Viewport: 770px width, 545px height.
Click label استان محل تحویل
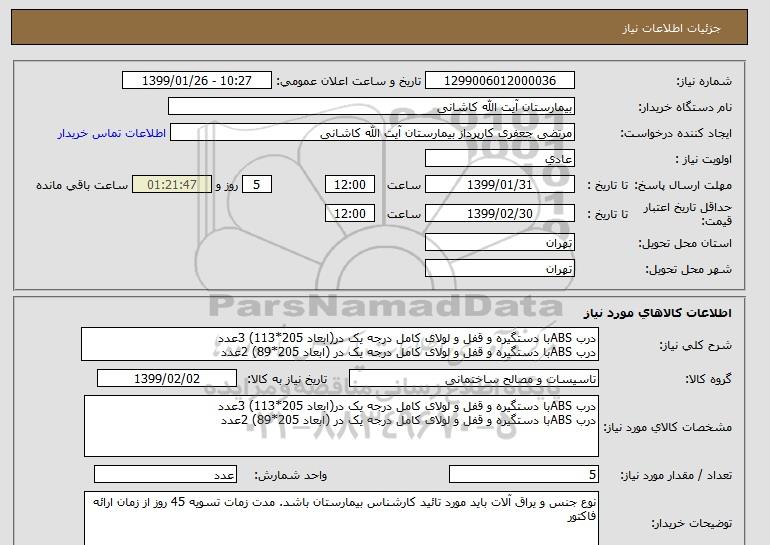(x=685, y=243)
